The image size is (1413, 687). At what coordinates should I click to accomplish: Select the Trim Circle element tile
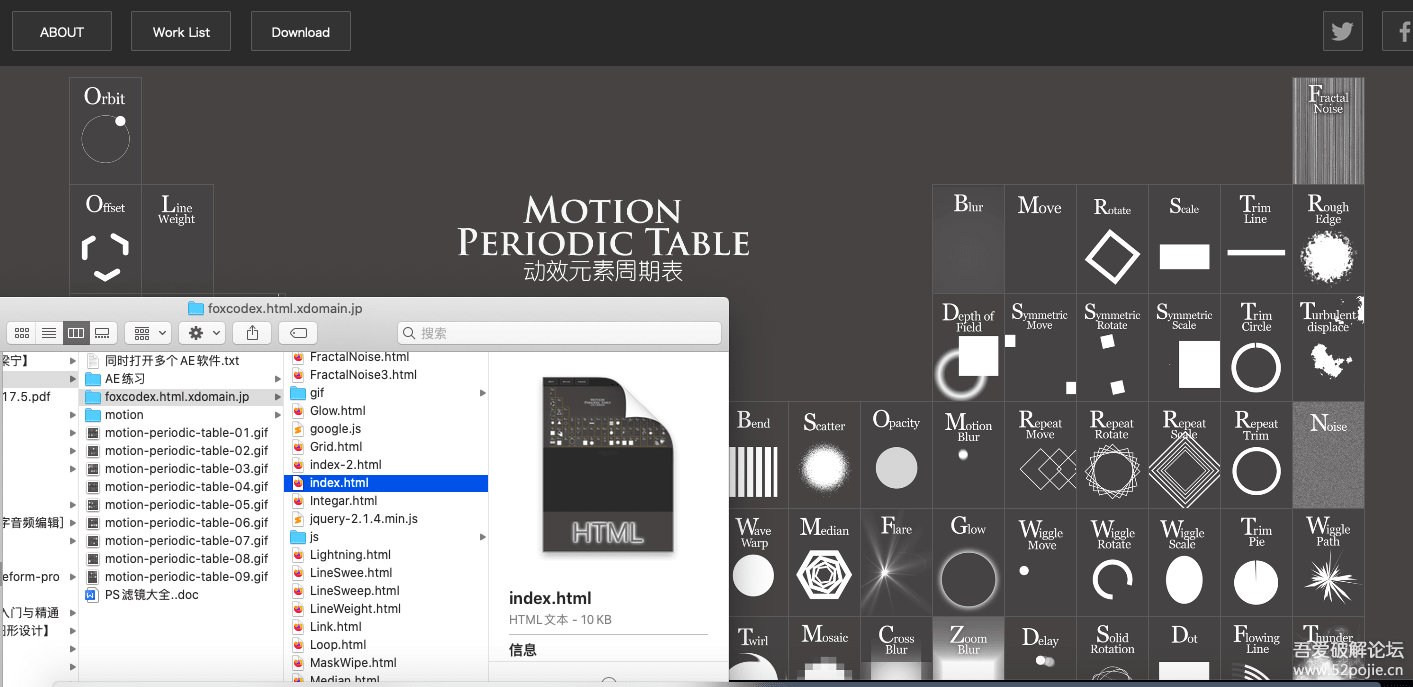(x=1256, y=347)
